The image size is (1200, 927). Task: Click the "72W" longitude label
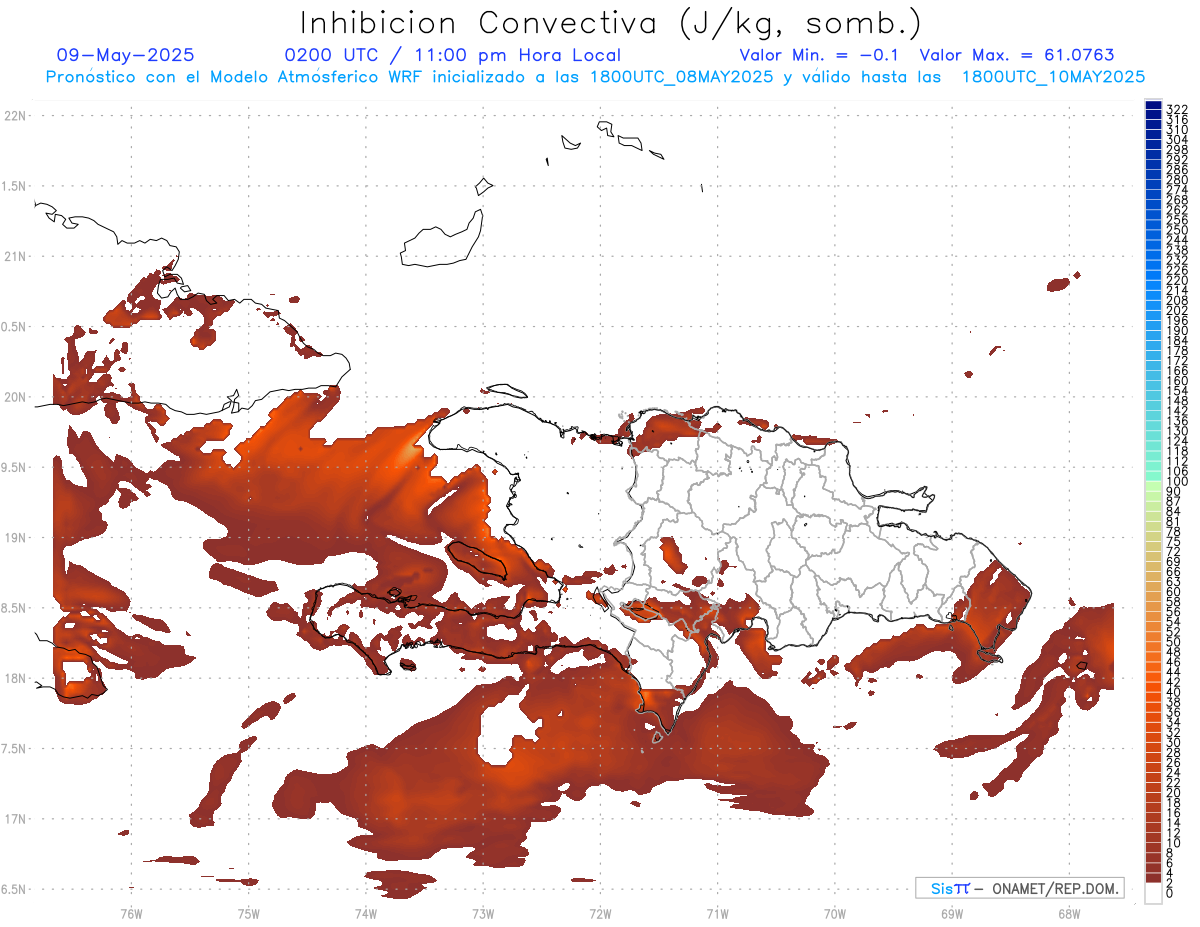coord(600,912)
